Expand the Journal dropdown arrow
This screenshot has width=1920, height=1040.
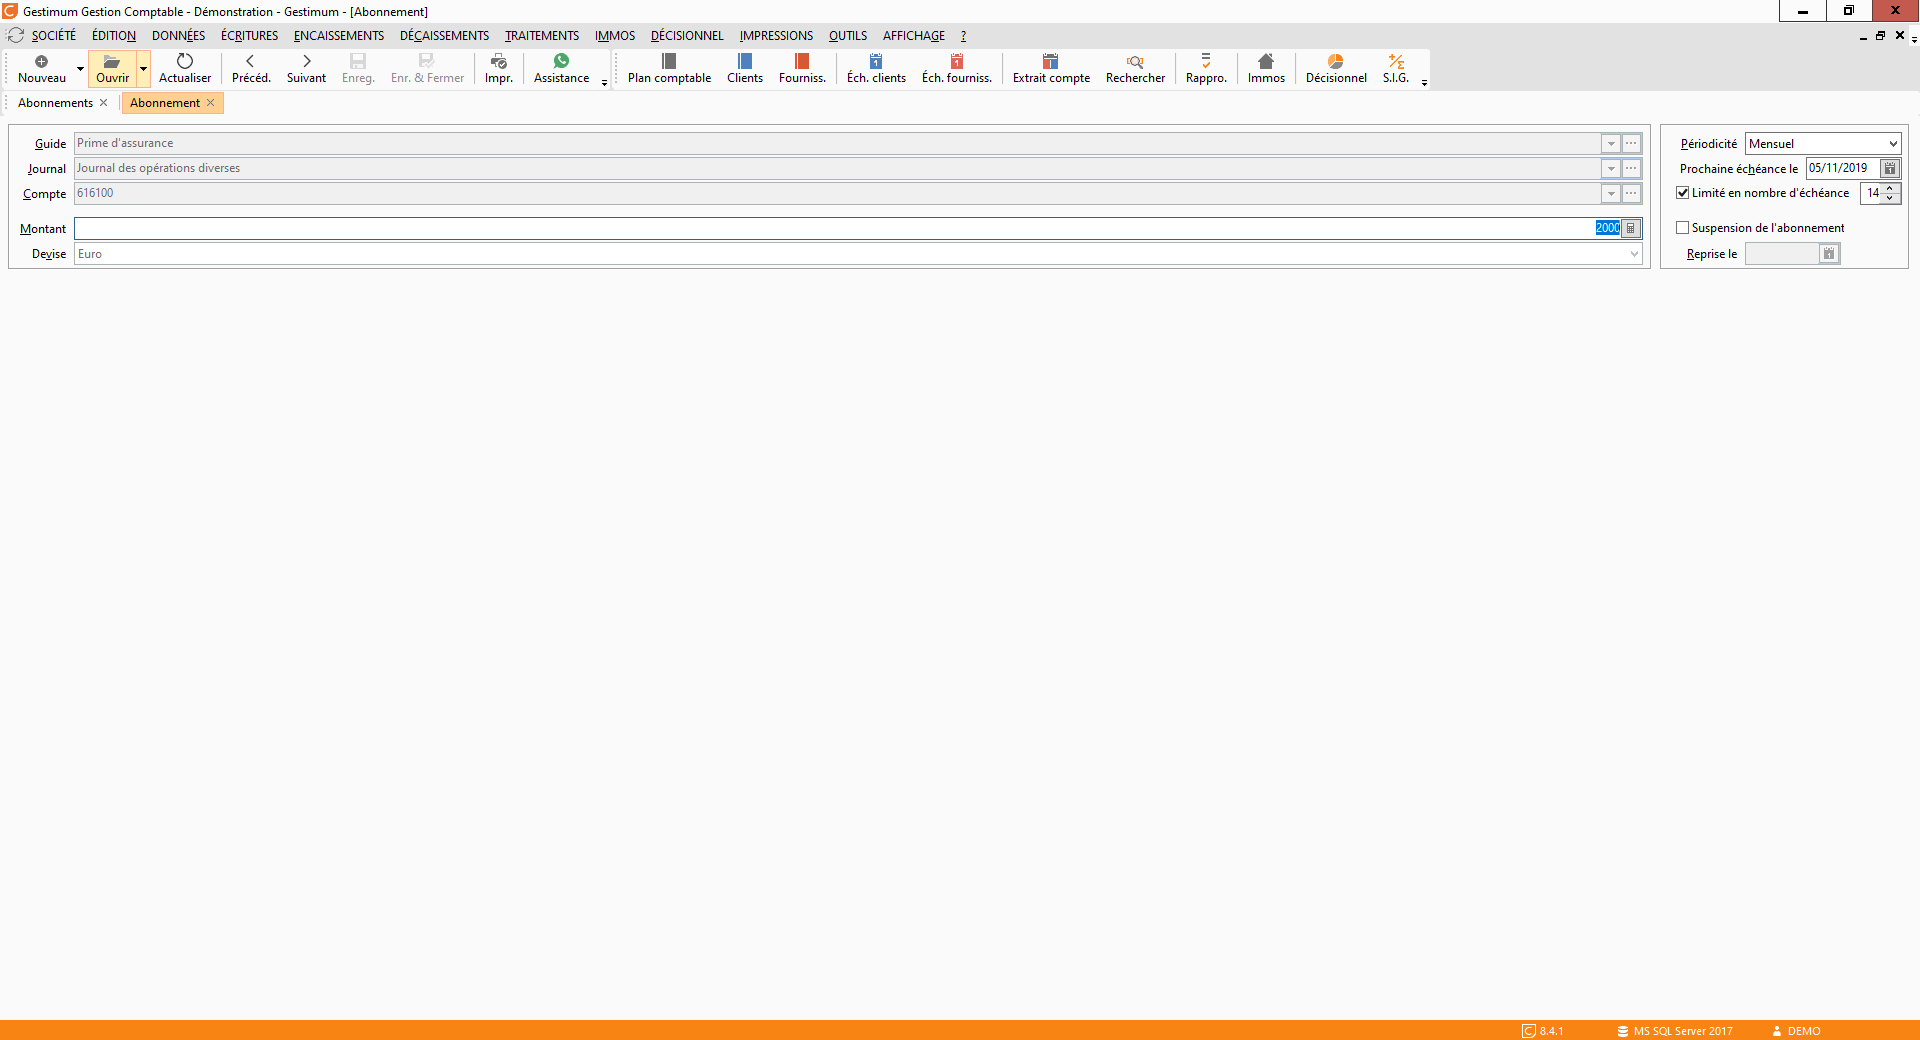click(x=1611, y=169)
